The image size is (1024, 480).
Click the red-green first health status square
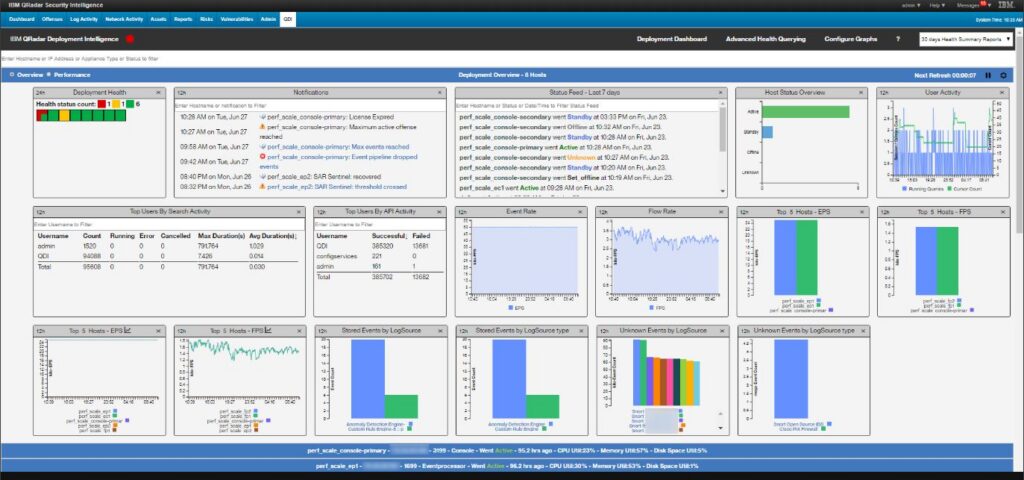(x=41, y=116)
